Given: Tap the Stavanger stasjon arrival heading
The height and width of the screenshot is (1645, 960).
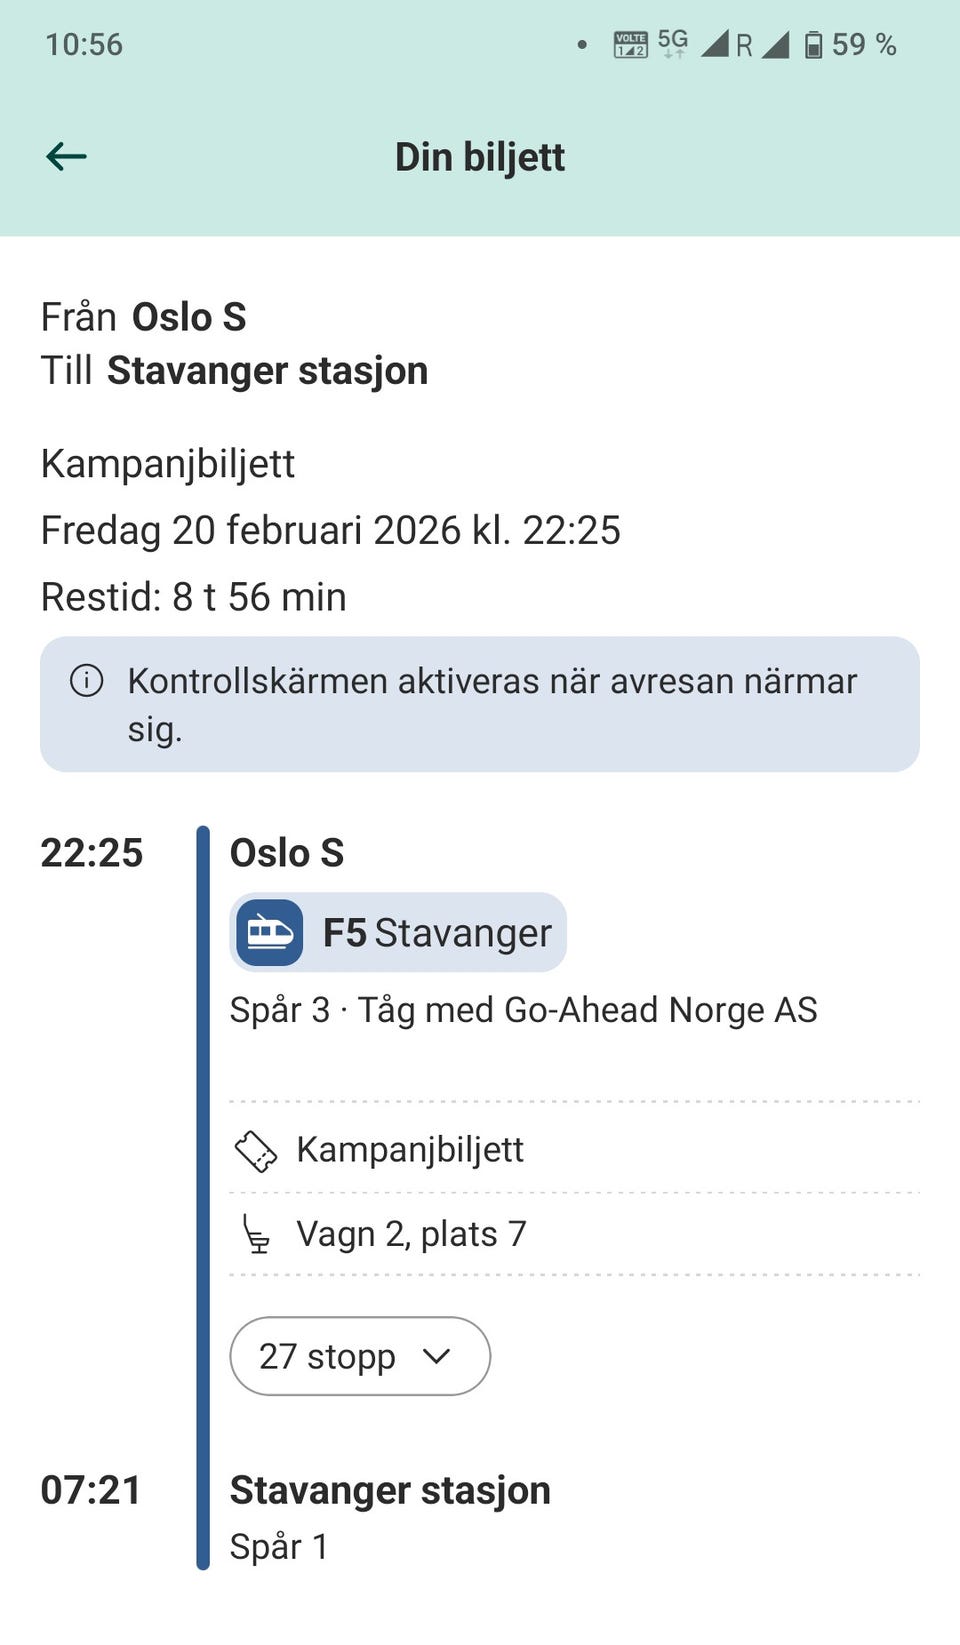Looking at the screenshot, I should click(x=390, y=1490).
